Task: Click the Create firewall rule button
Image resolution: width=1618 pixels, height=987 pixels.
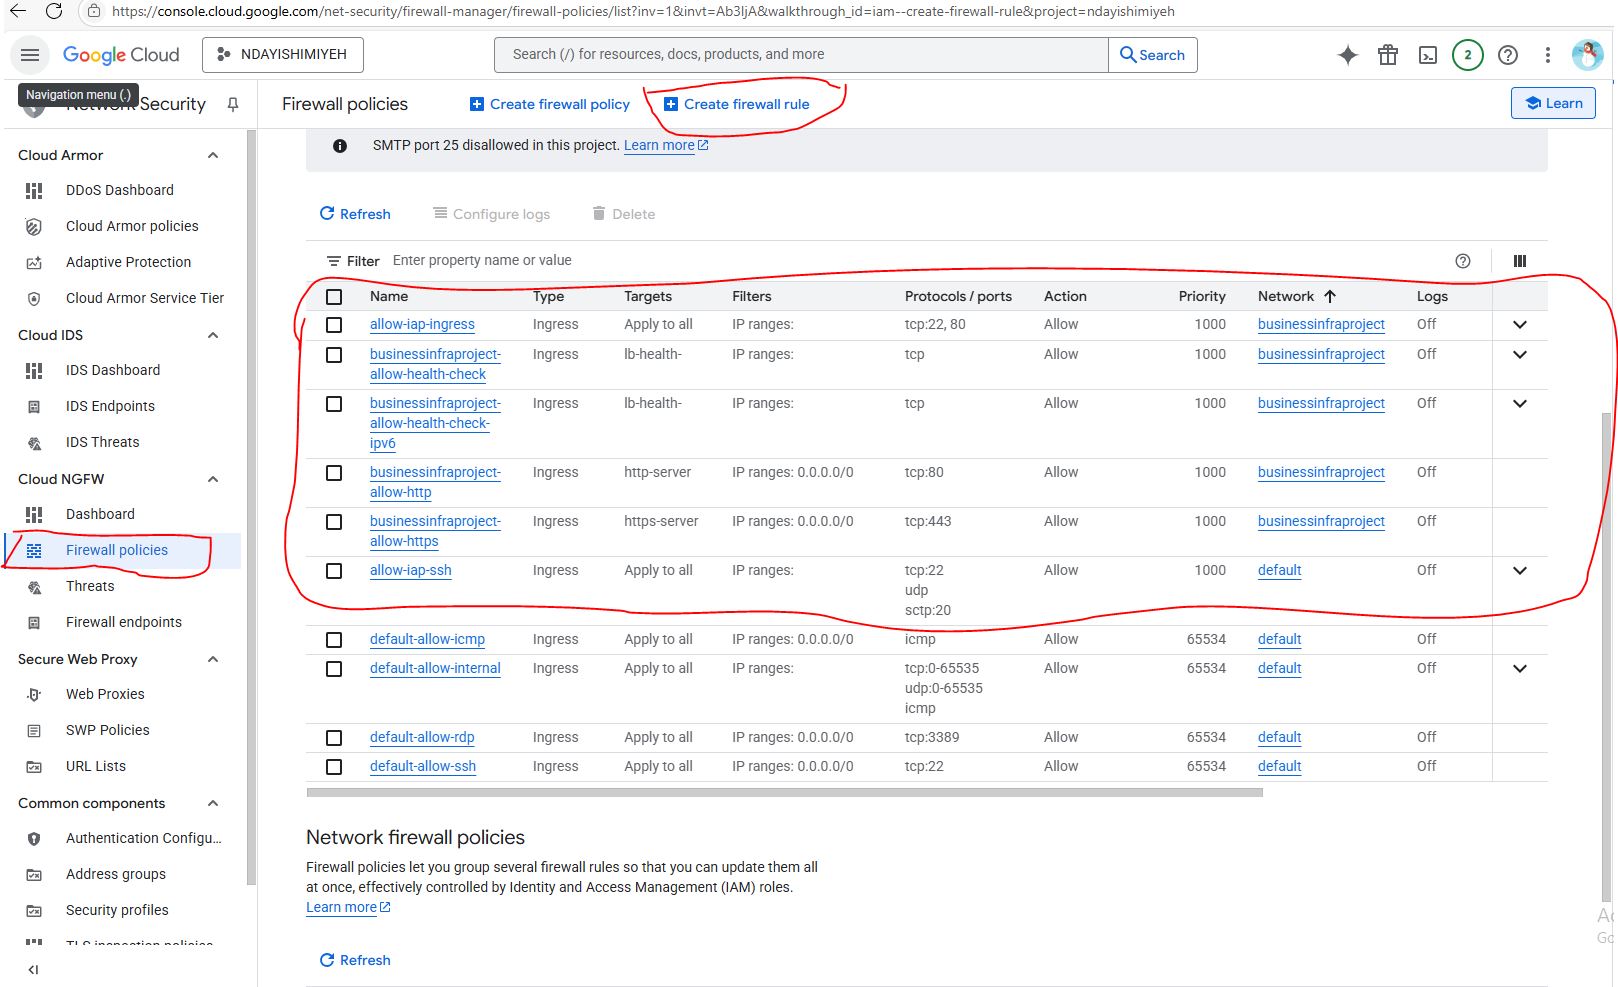Action: point(737,104)
